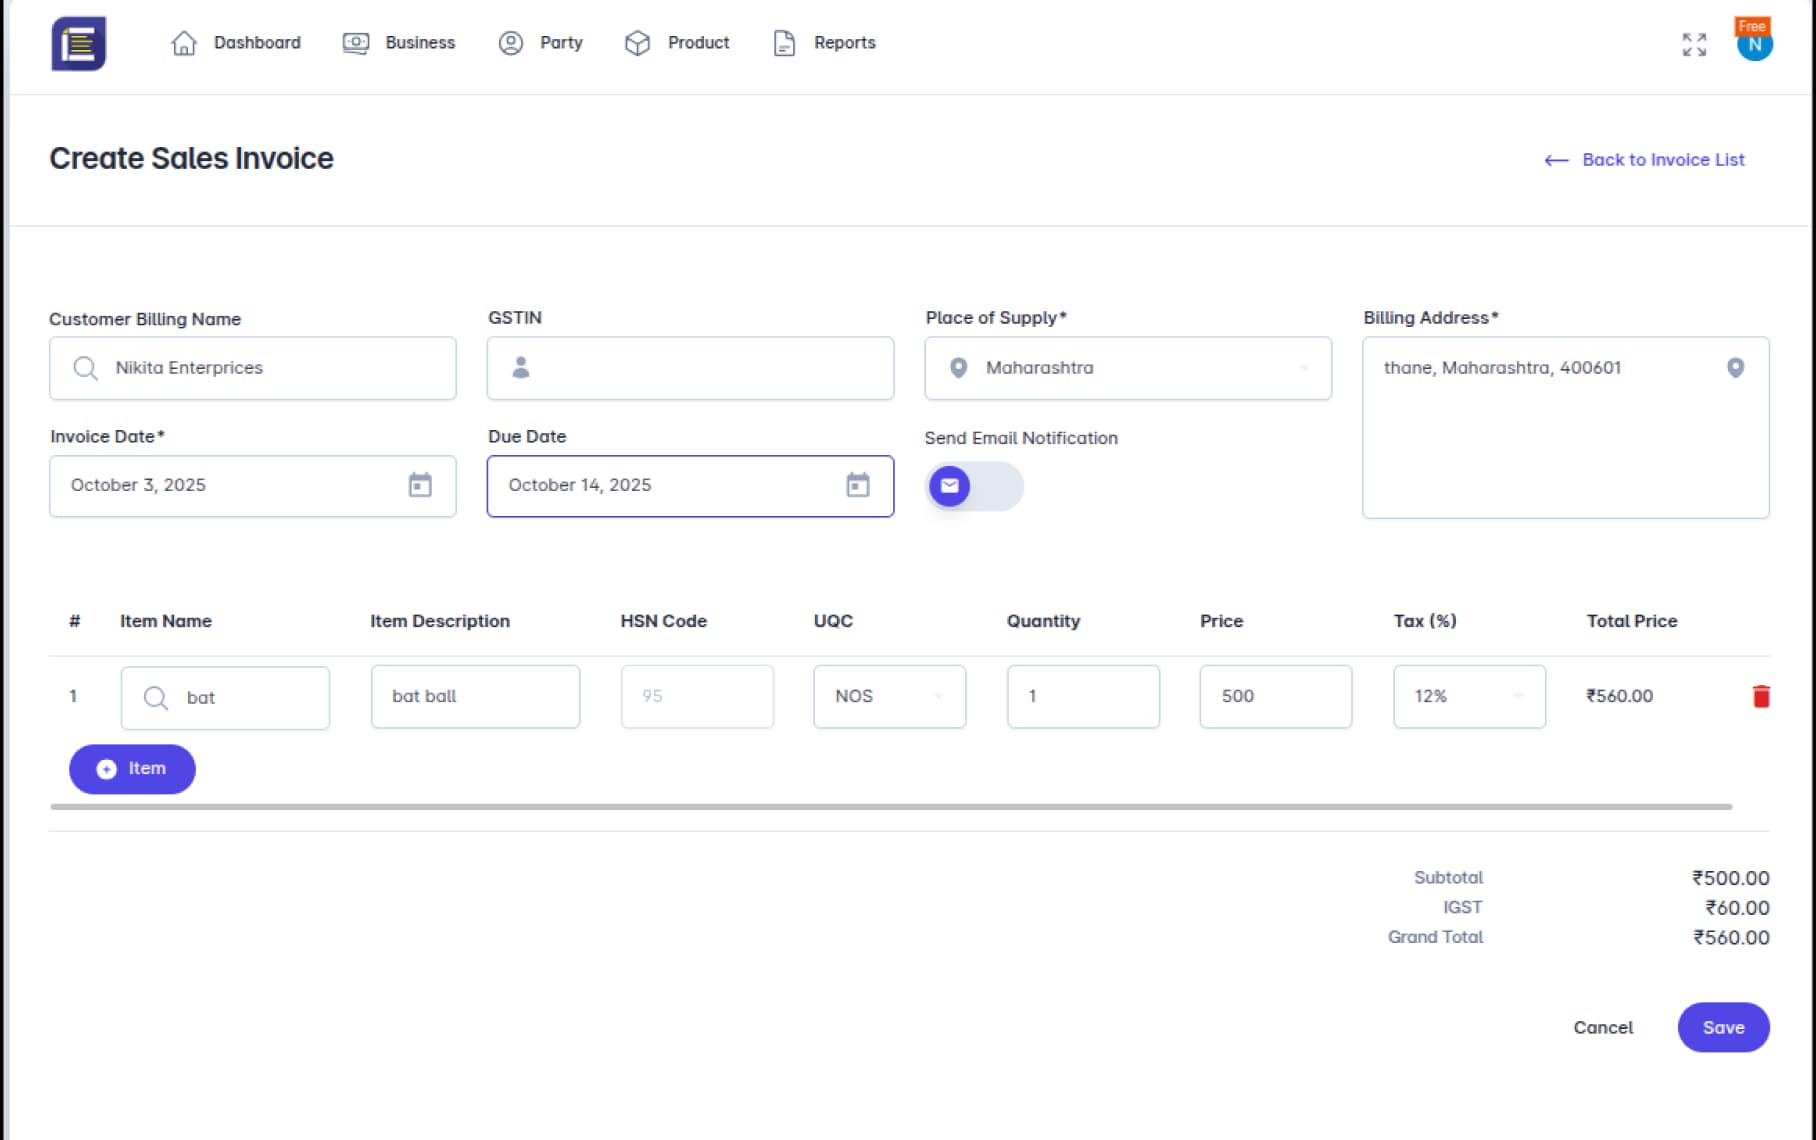Click the location pin in Billing Address

(1735, 368)
